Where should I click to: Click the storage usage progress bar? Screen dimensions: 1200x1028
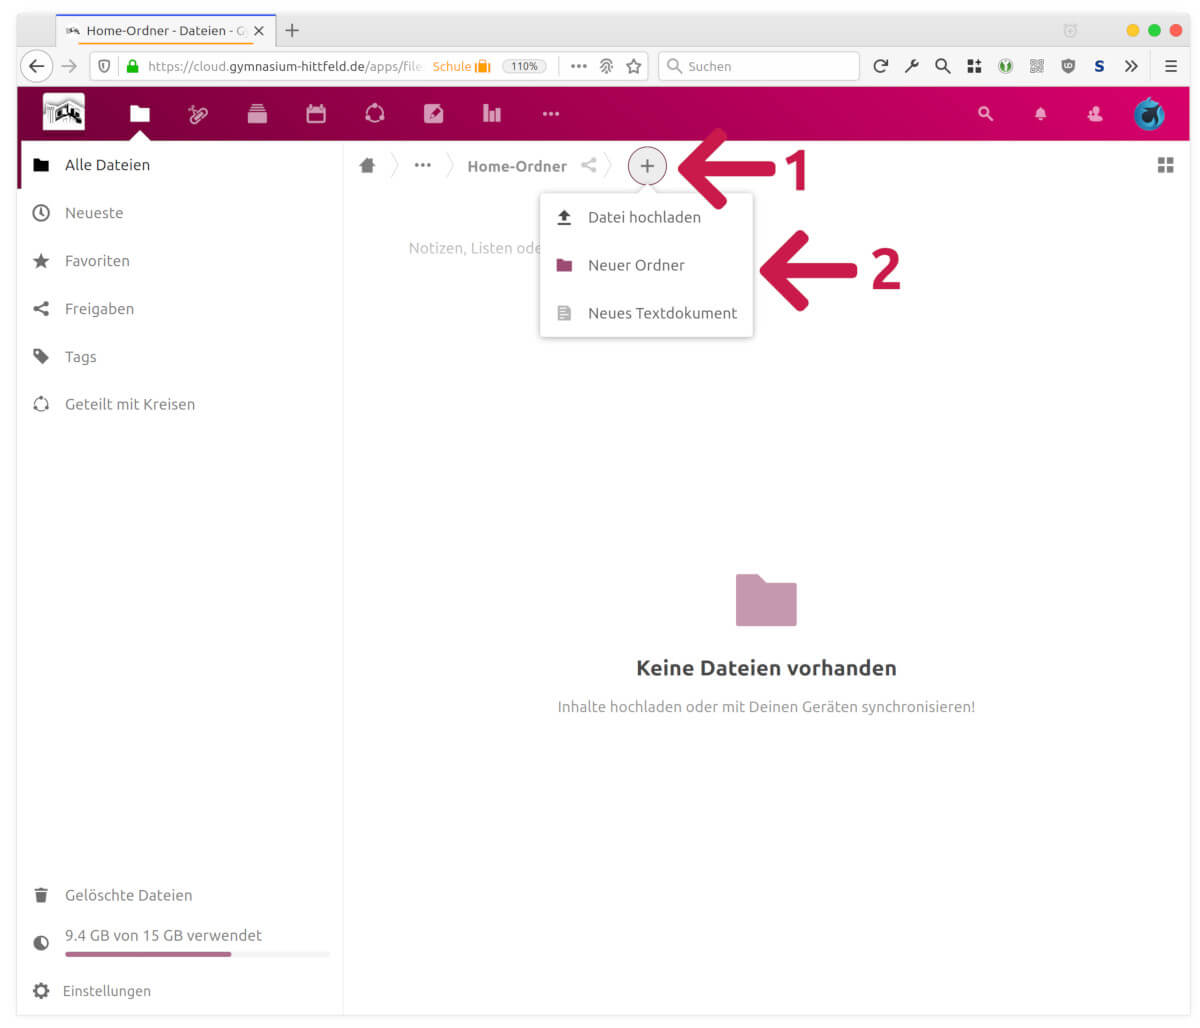197,954
